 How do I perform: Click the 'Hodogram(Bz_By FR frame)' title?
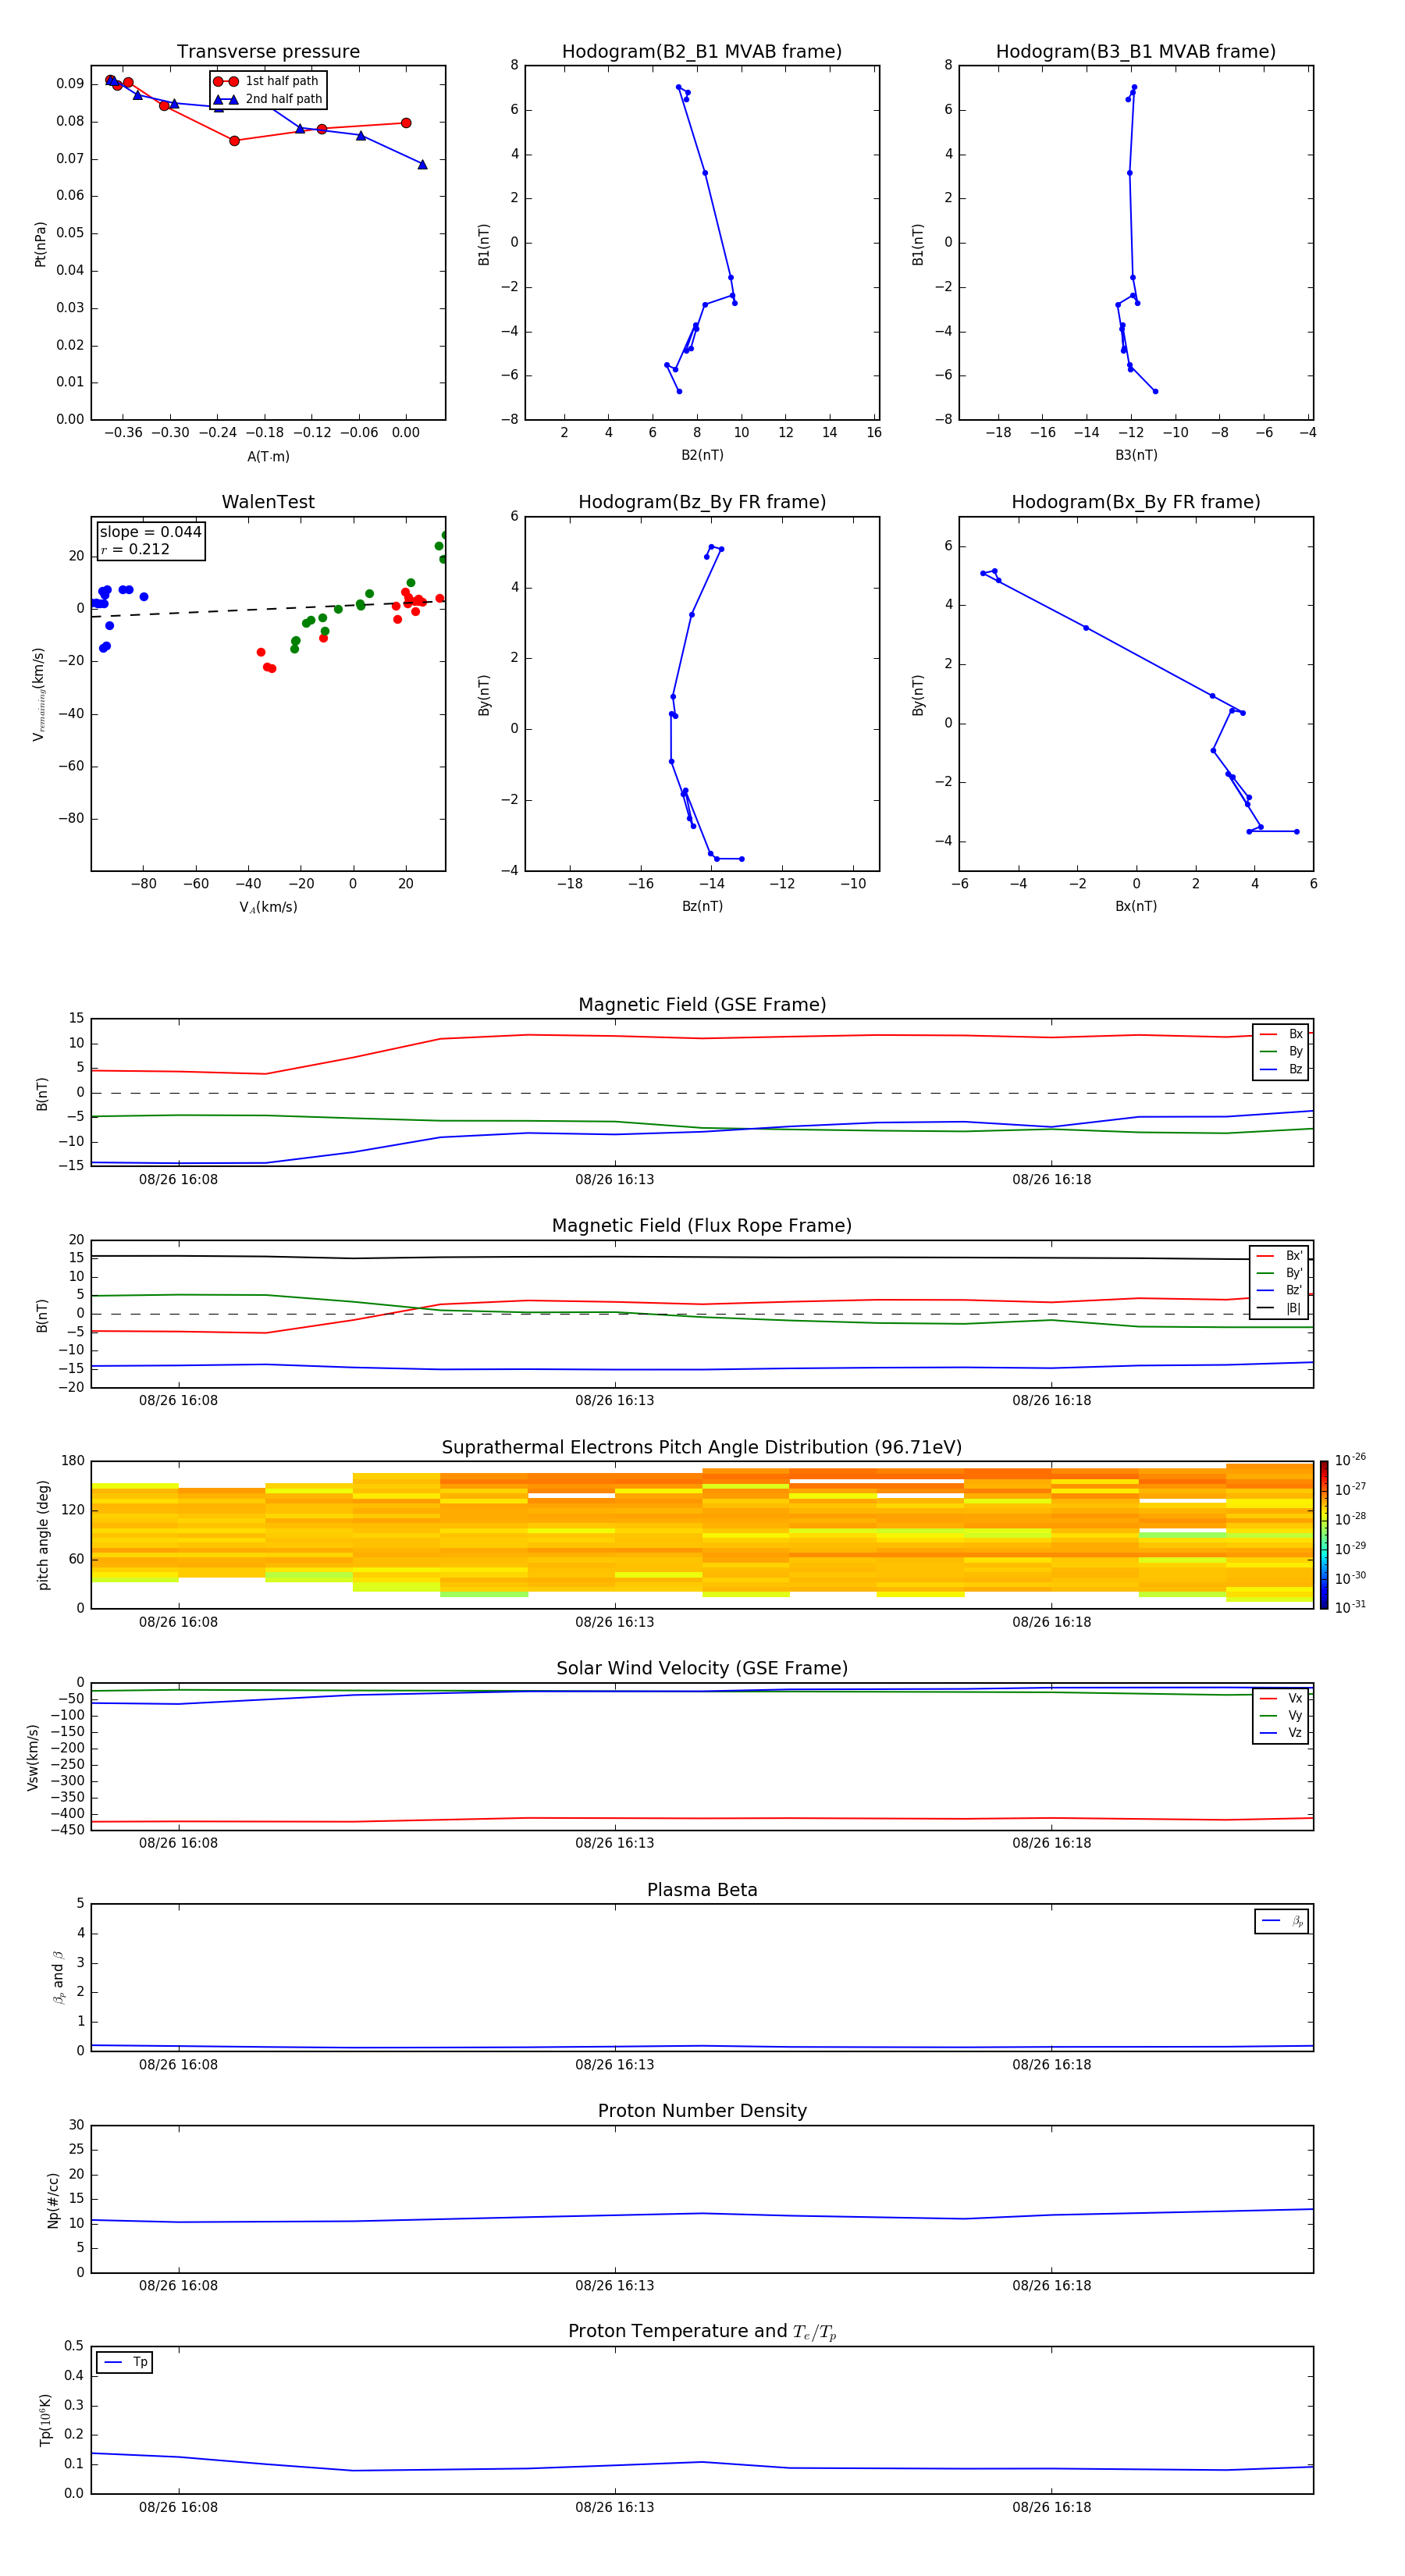pyautogui.click(x=702, y=502)
